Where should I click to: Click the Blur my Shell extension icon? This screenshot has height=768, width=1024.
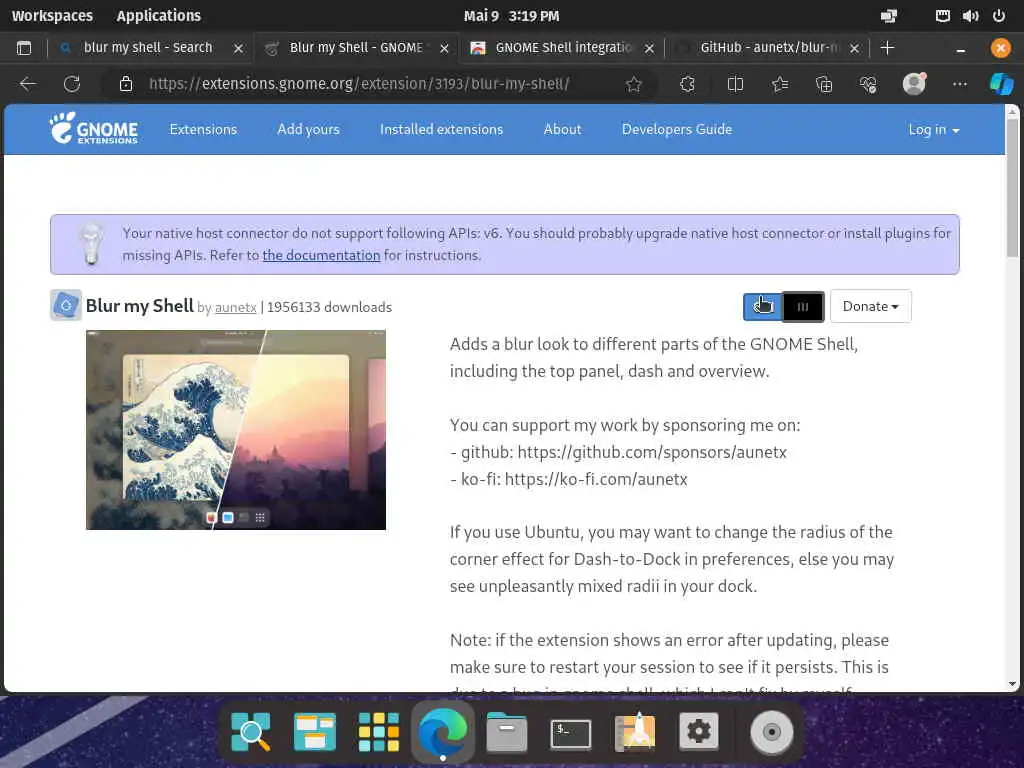click(66, 305)
